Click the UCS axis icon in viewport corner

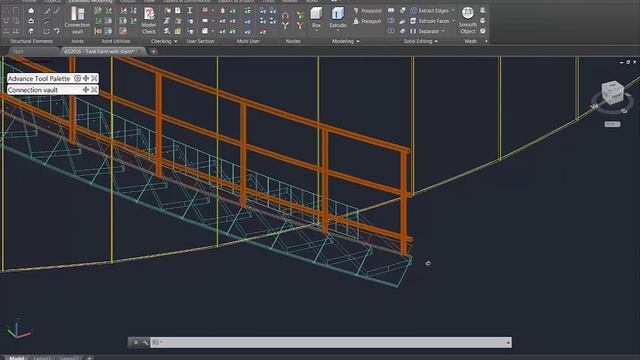click(x=18, y=329)
